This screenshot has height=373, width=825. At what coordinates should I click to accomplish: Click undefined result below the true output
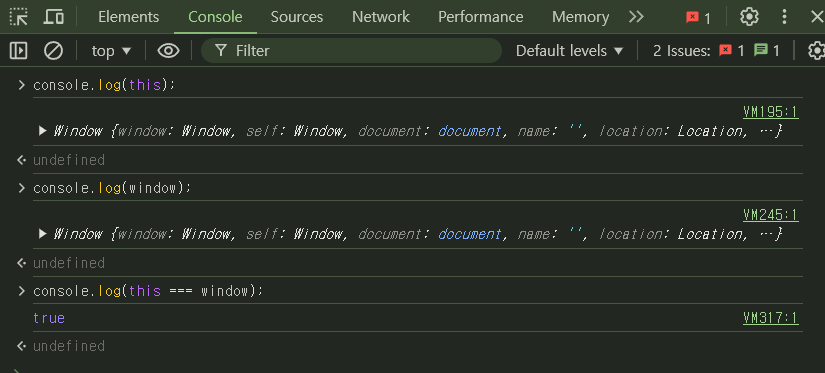69,346
